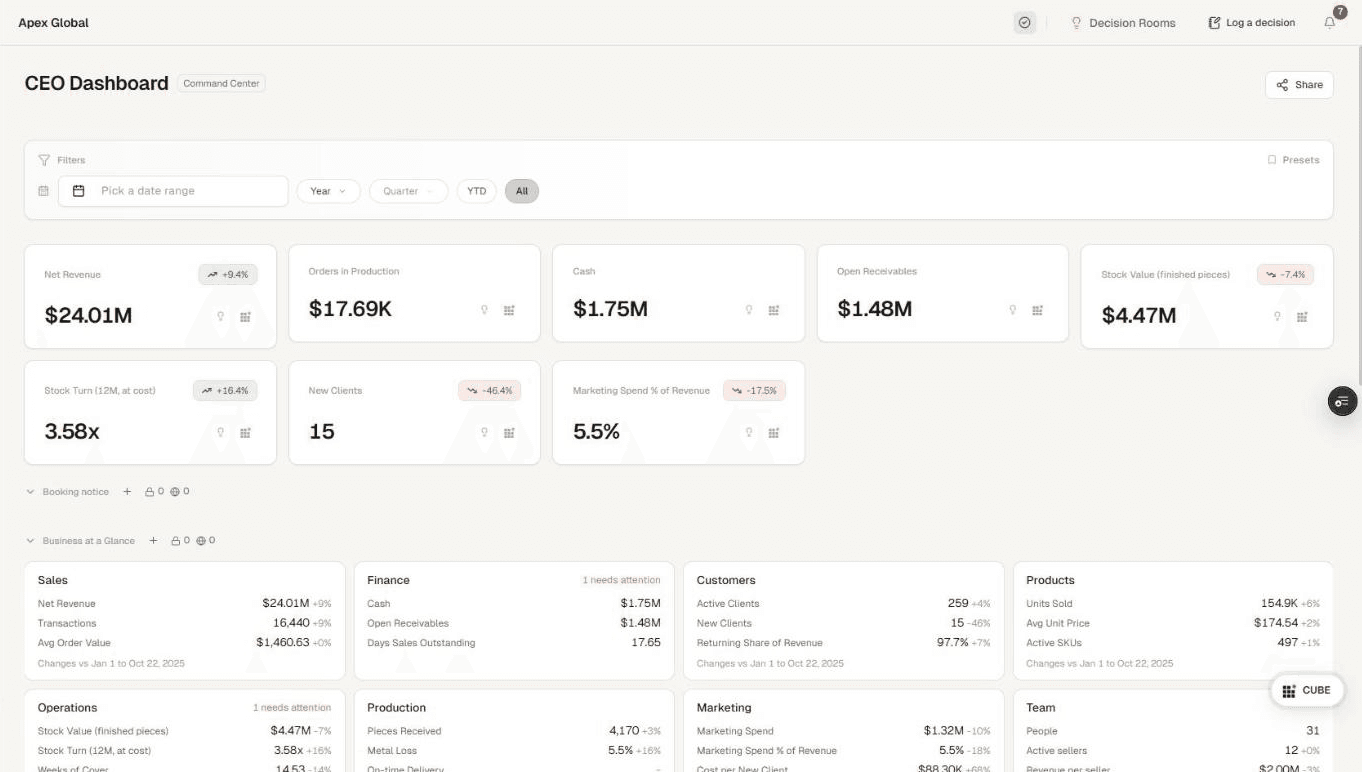This screenshot has width=1362, height=772.
Task: Select the YTD filter pill
Action: [x=477, y=191]
